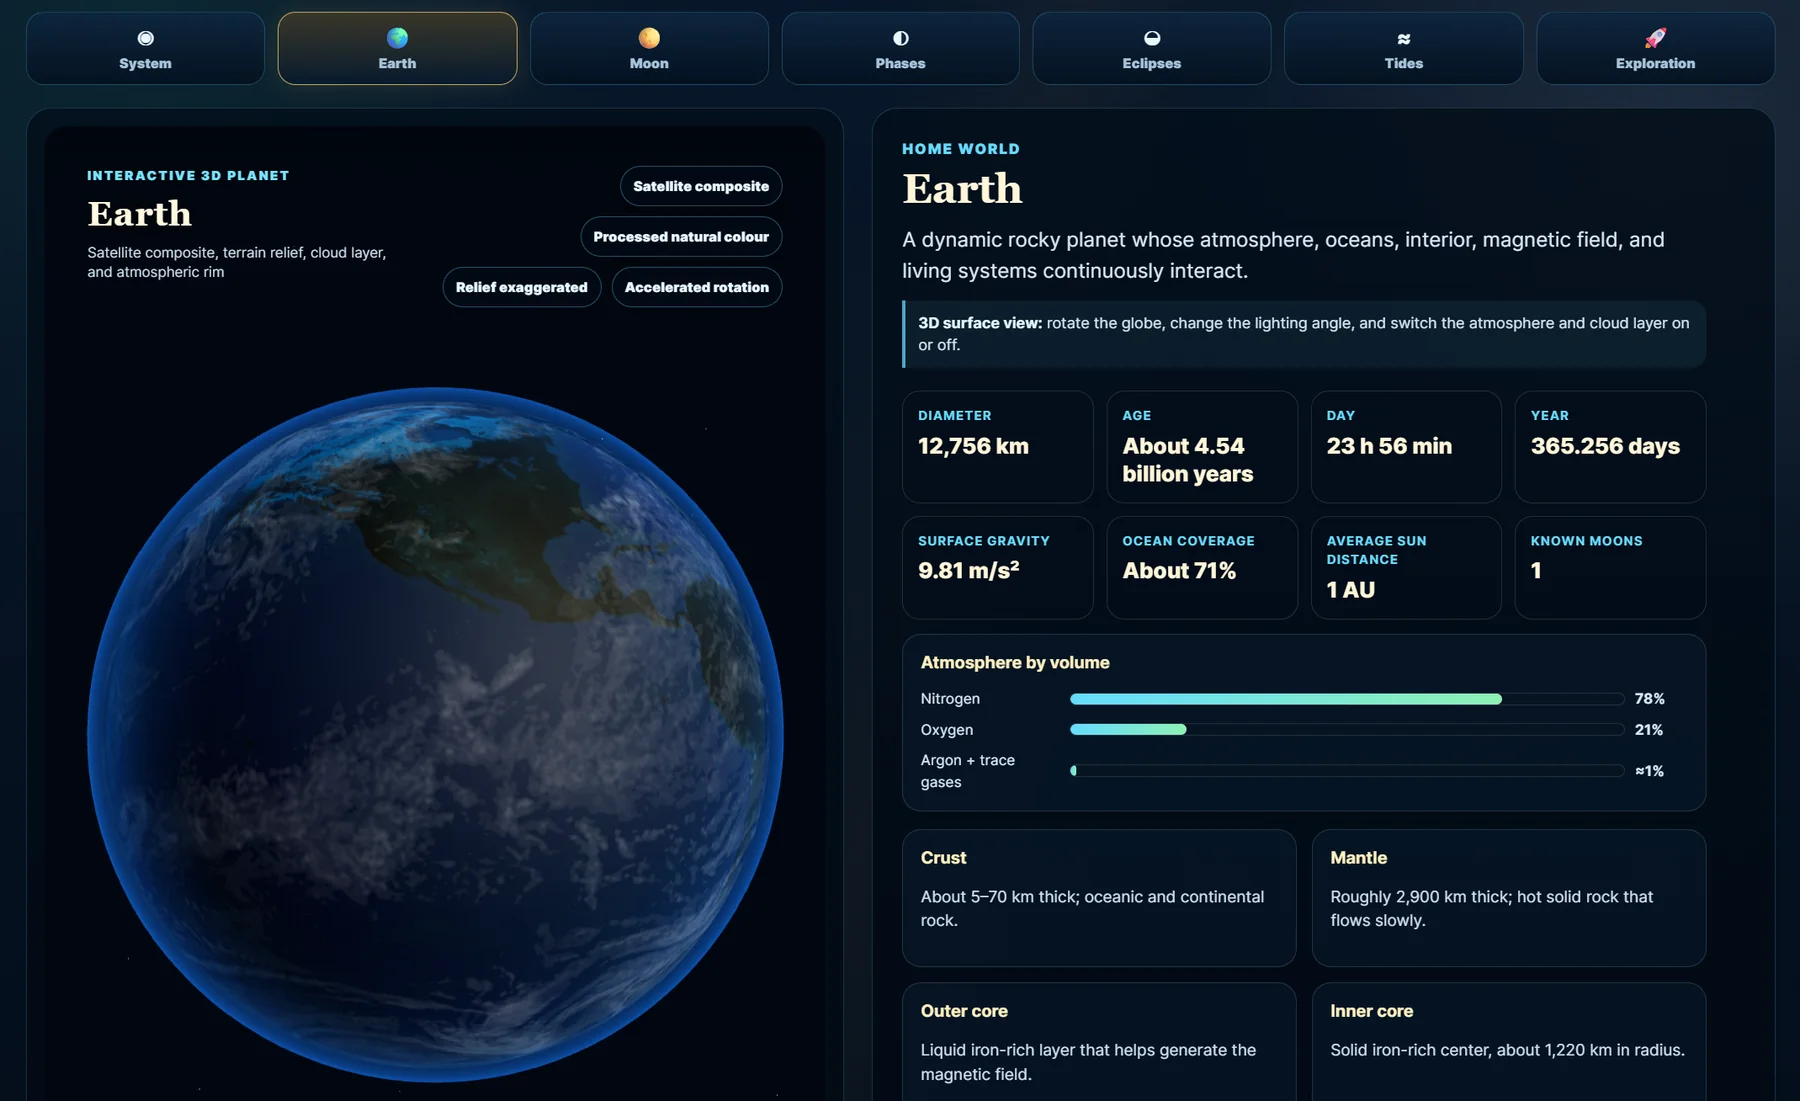Click the '≈1%' argon value
Screen dimensions: 1800x1101
[x=1650, y=771]
